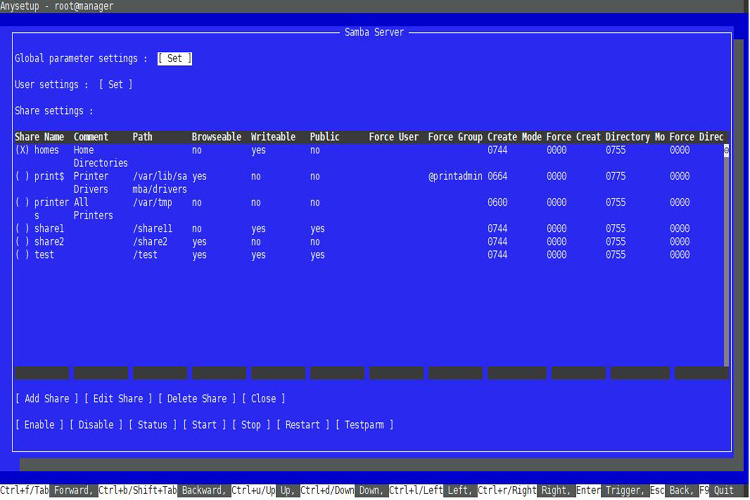This screenshot has height=500, width=750.
Task: Click the Browseable column header
Action: tap(217, 137)
